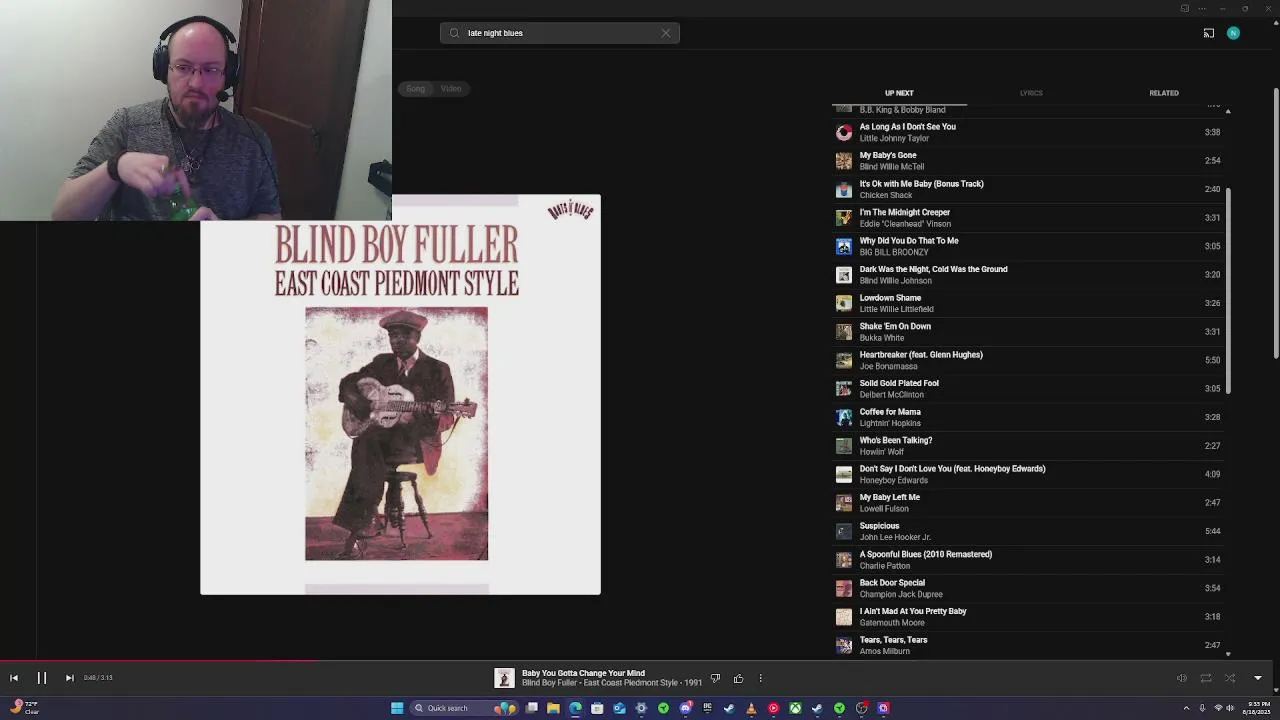Image resolution: width=1280 pixels, height=720 pixels.
Task: Open Discord from taskbar
Action: [x=685, y=708]
